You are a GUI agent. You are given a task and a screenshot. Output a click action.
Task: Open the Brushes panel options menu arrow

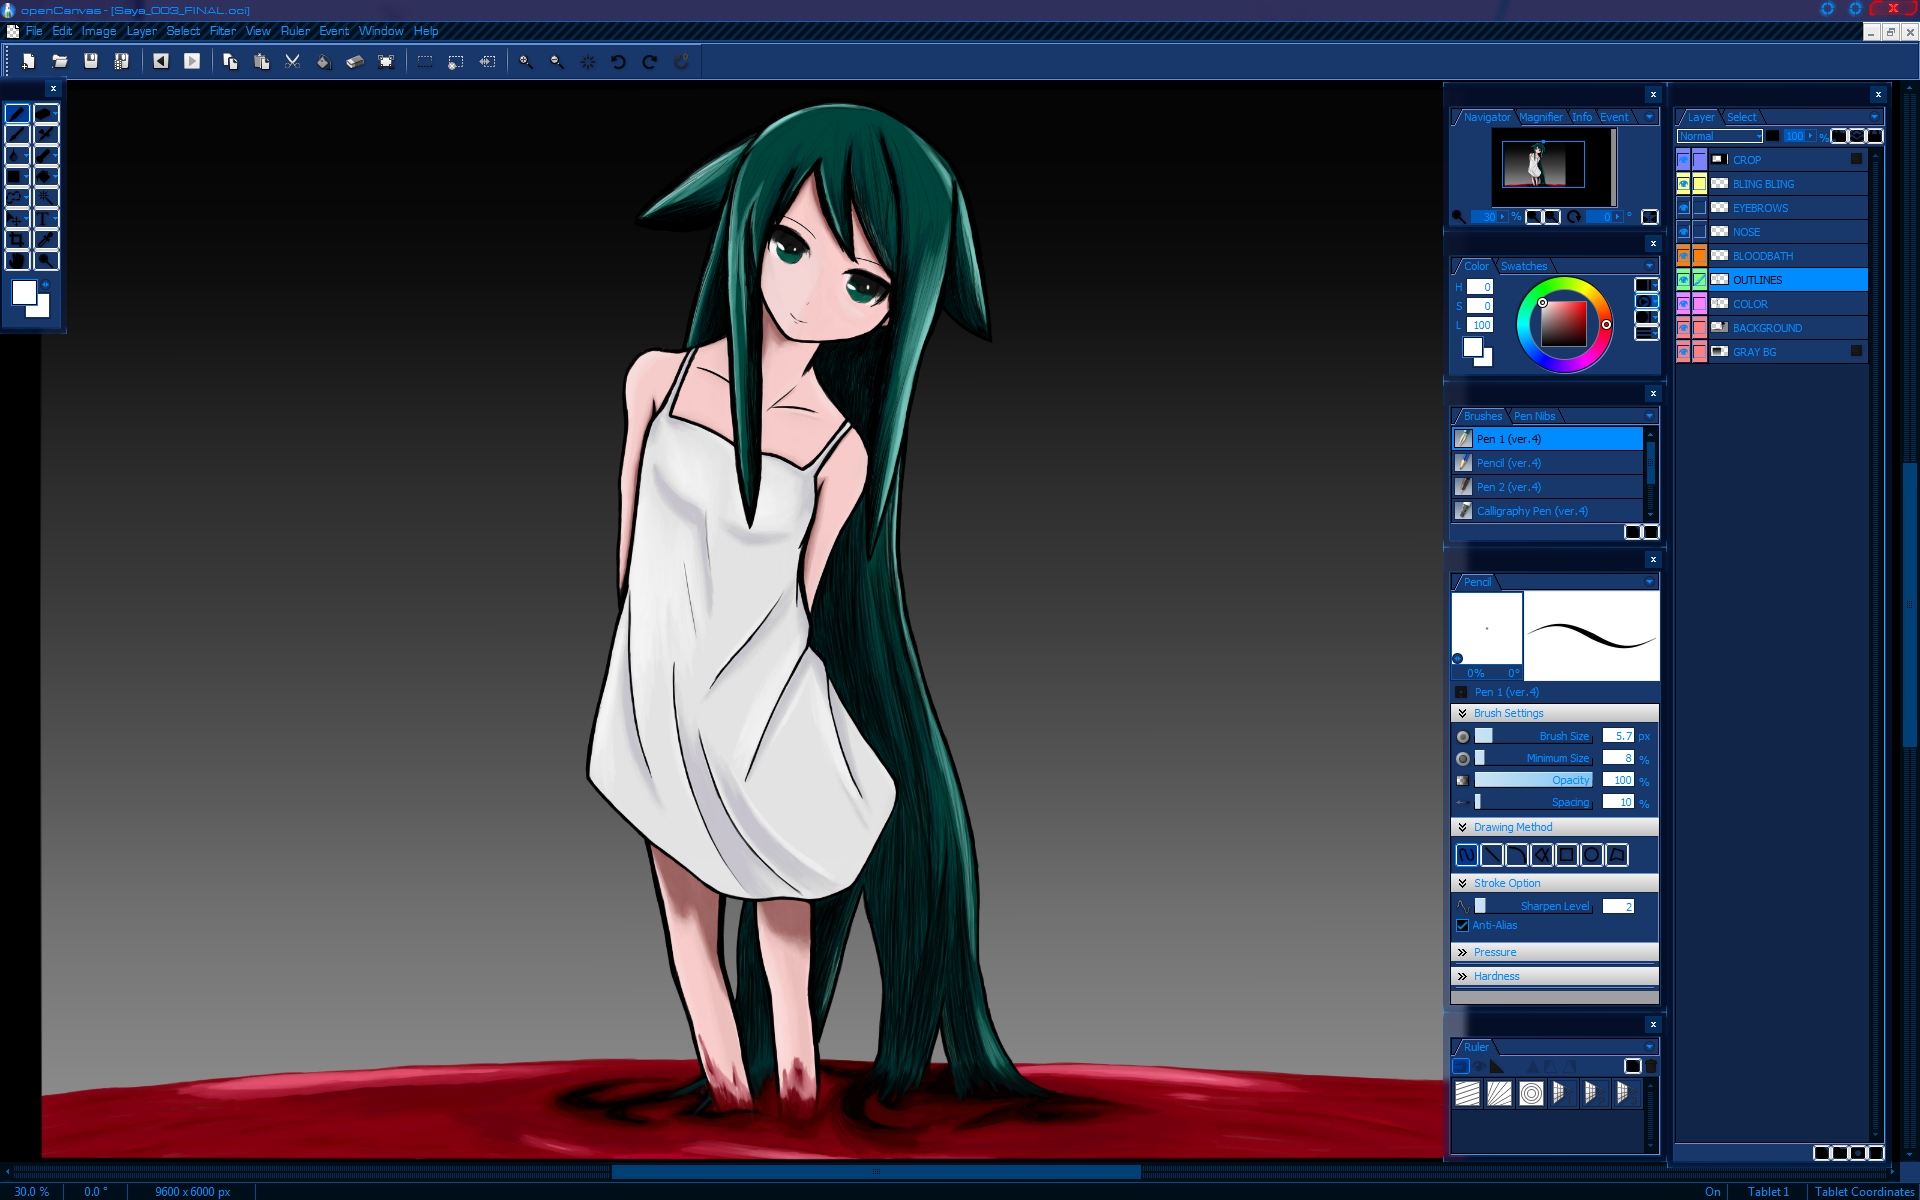click(x=1649, y=416)
